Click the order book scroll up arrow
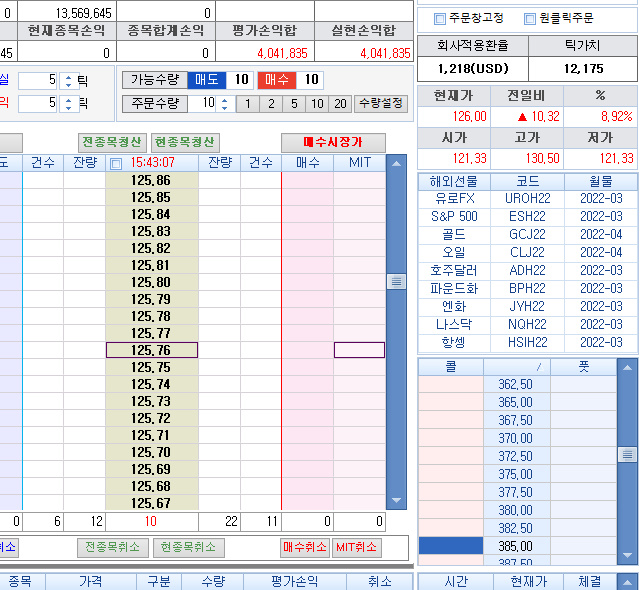 (396, 164)
